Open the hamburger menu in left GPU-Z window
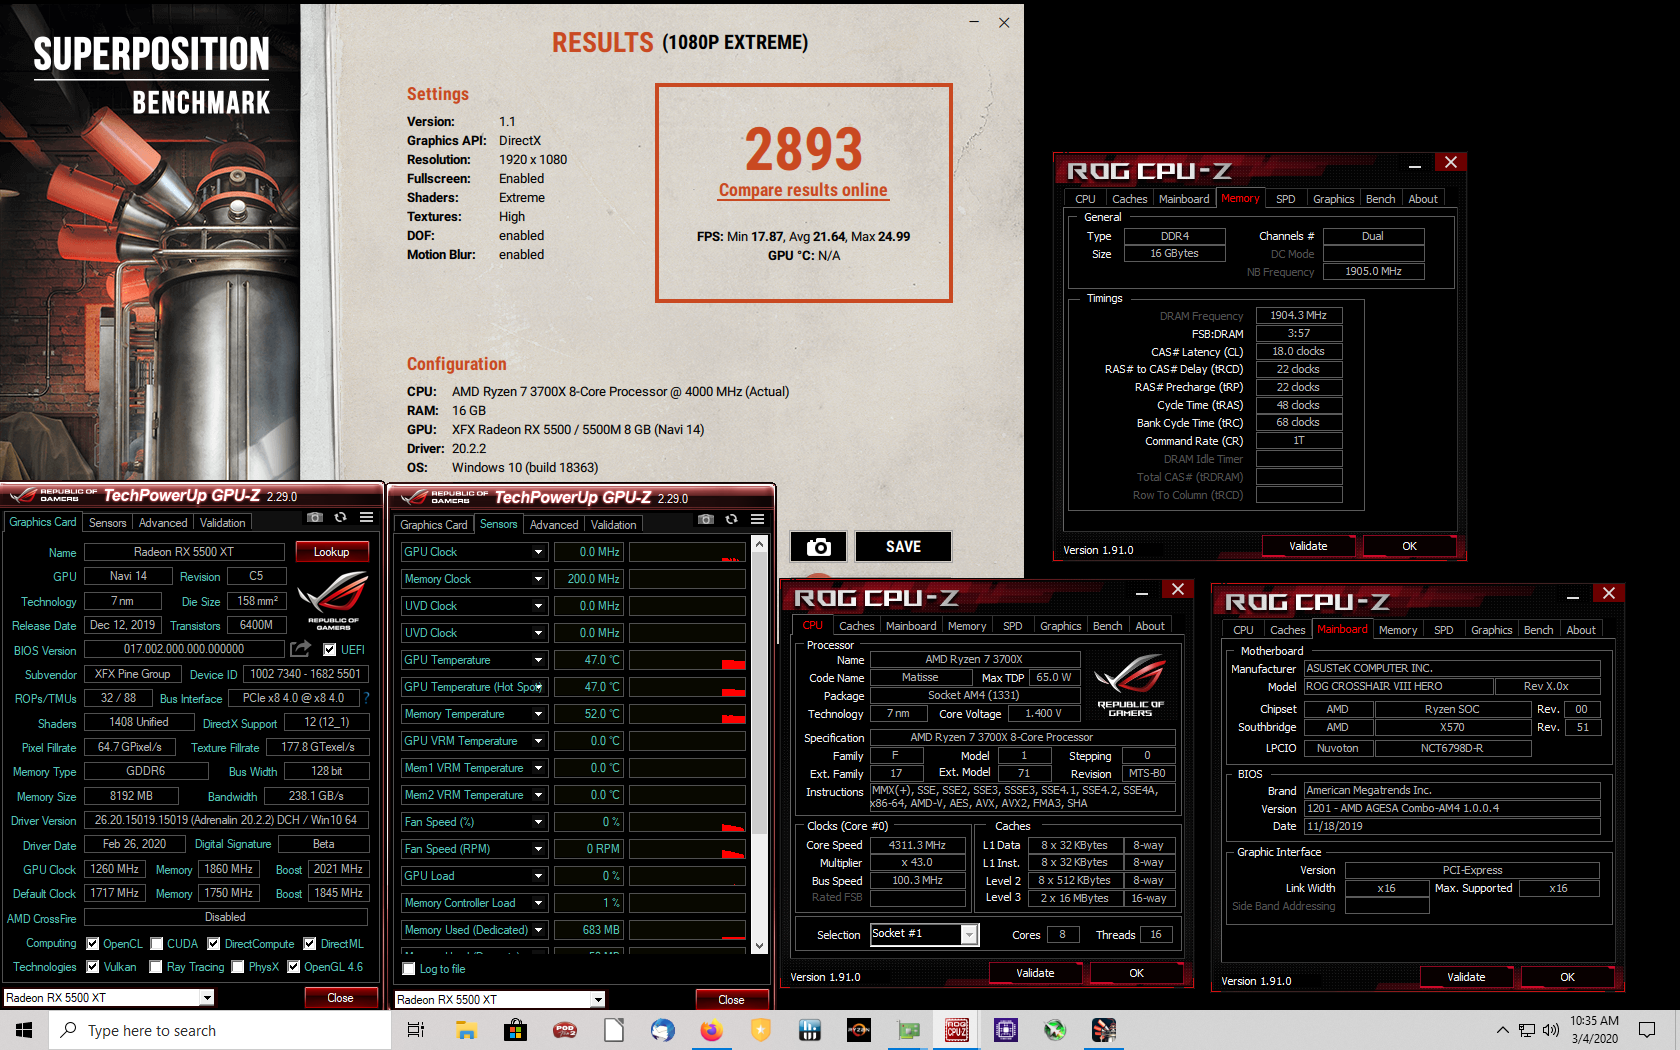 coord(367,517)
